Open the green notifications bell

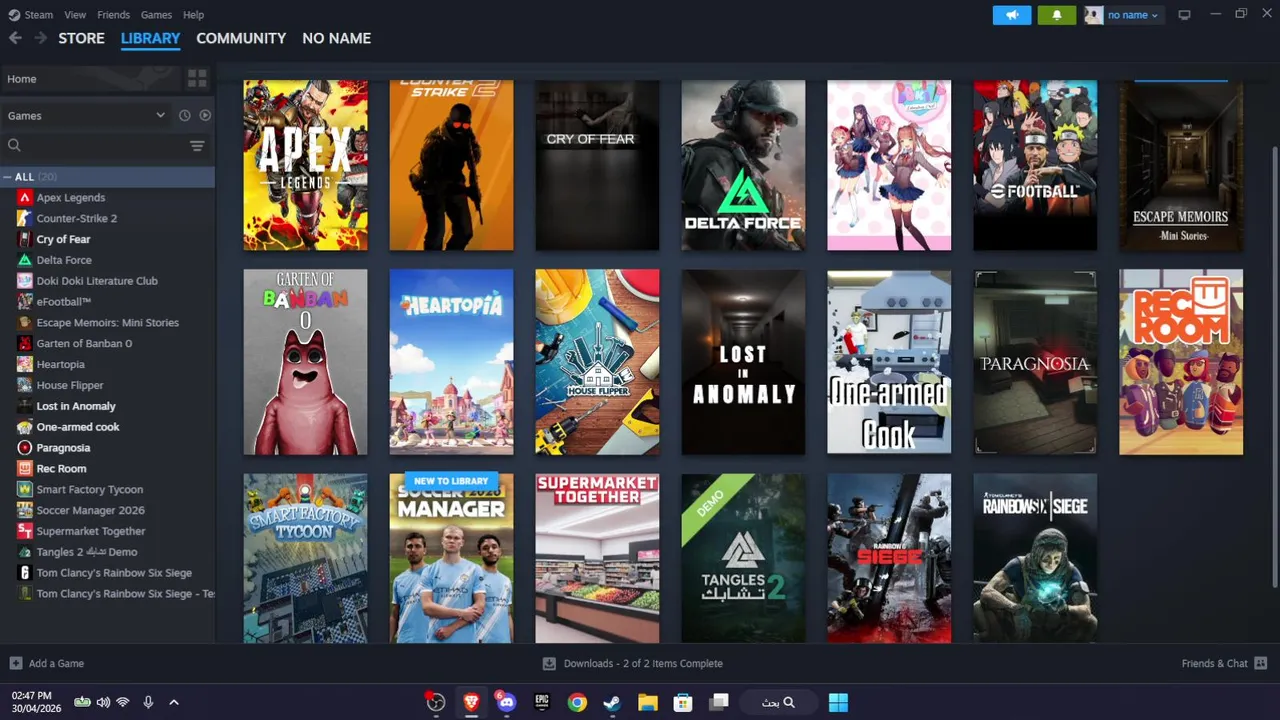(x=1056, y=15)
